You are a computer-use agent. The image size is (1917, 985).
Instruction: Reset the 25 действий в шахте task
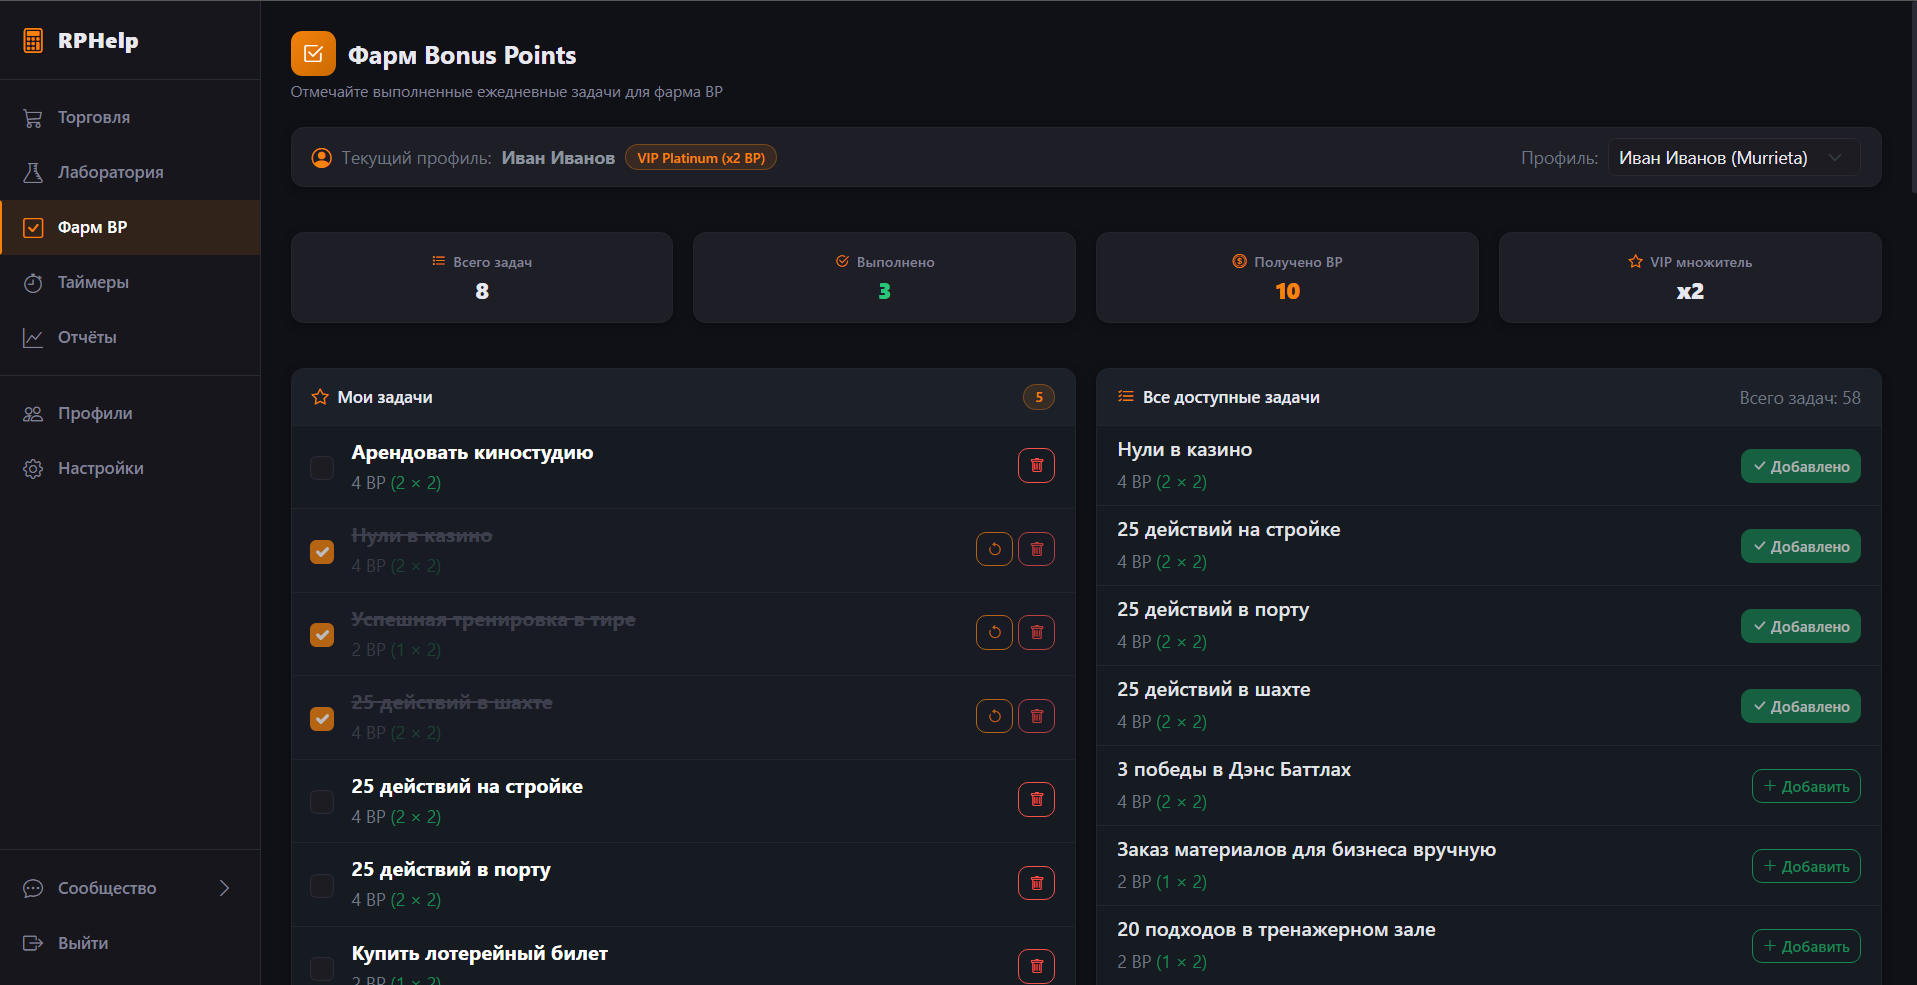(994, 716)
